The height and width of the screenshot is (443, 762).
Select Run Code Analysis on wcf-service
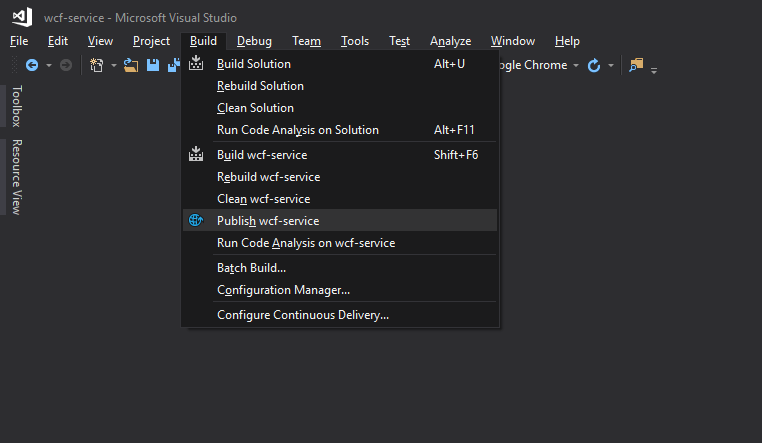[x=340, y=243]
